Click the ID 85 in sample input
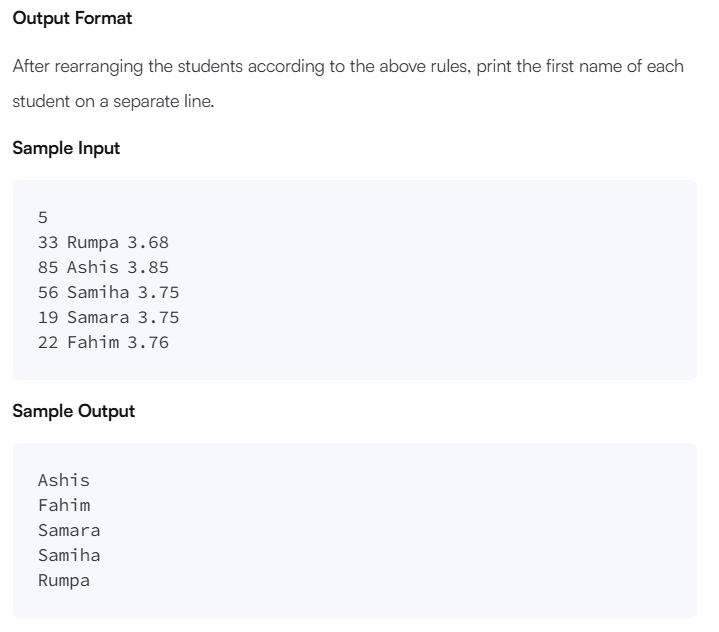Screen dimensions: 719x632 point(48,267)
